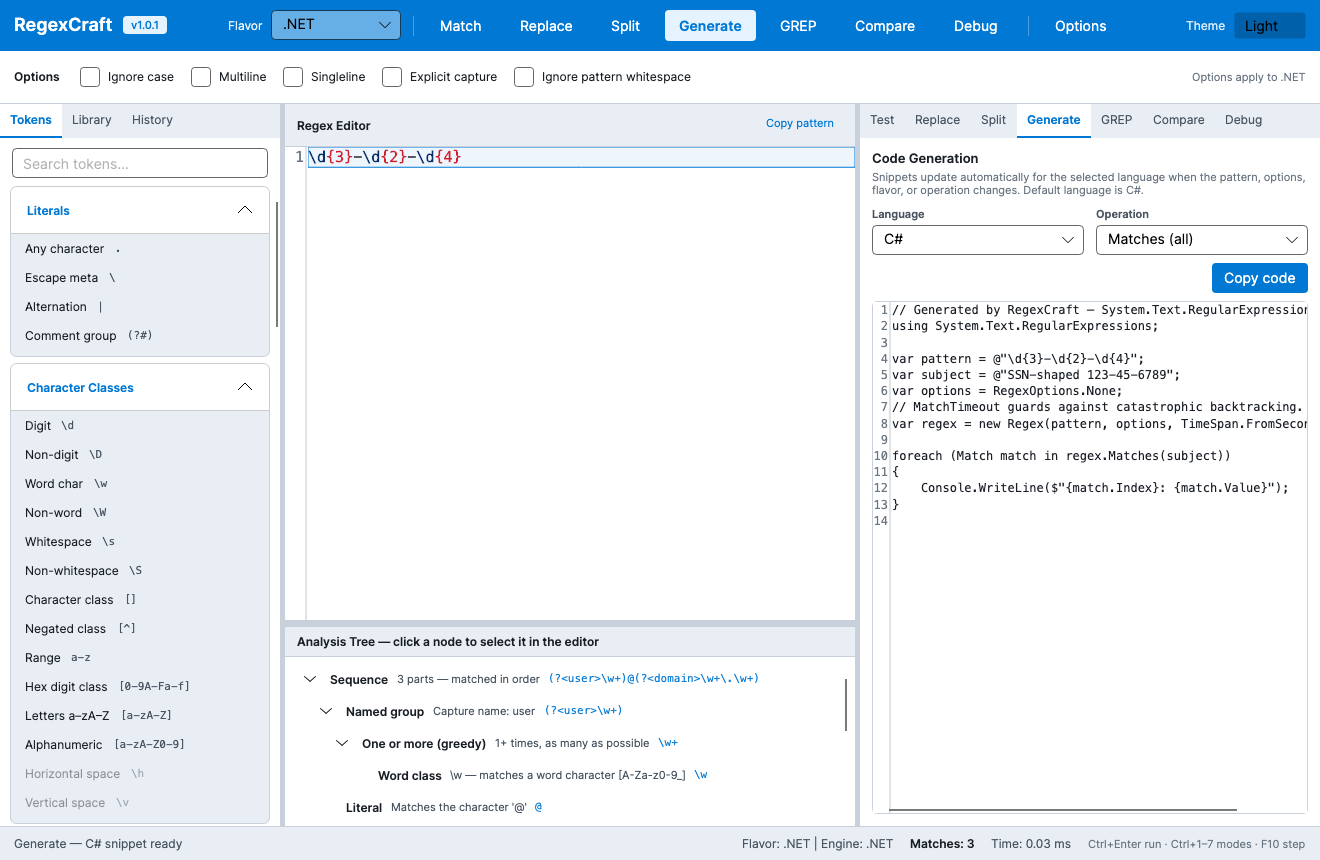The width and height of the screenshot is (1320, 860).
Task: Switch to the Replace tab in right panel
Action: [937, 120]
